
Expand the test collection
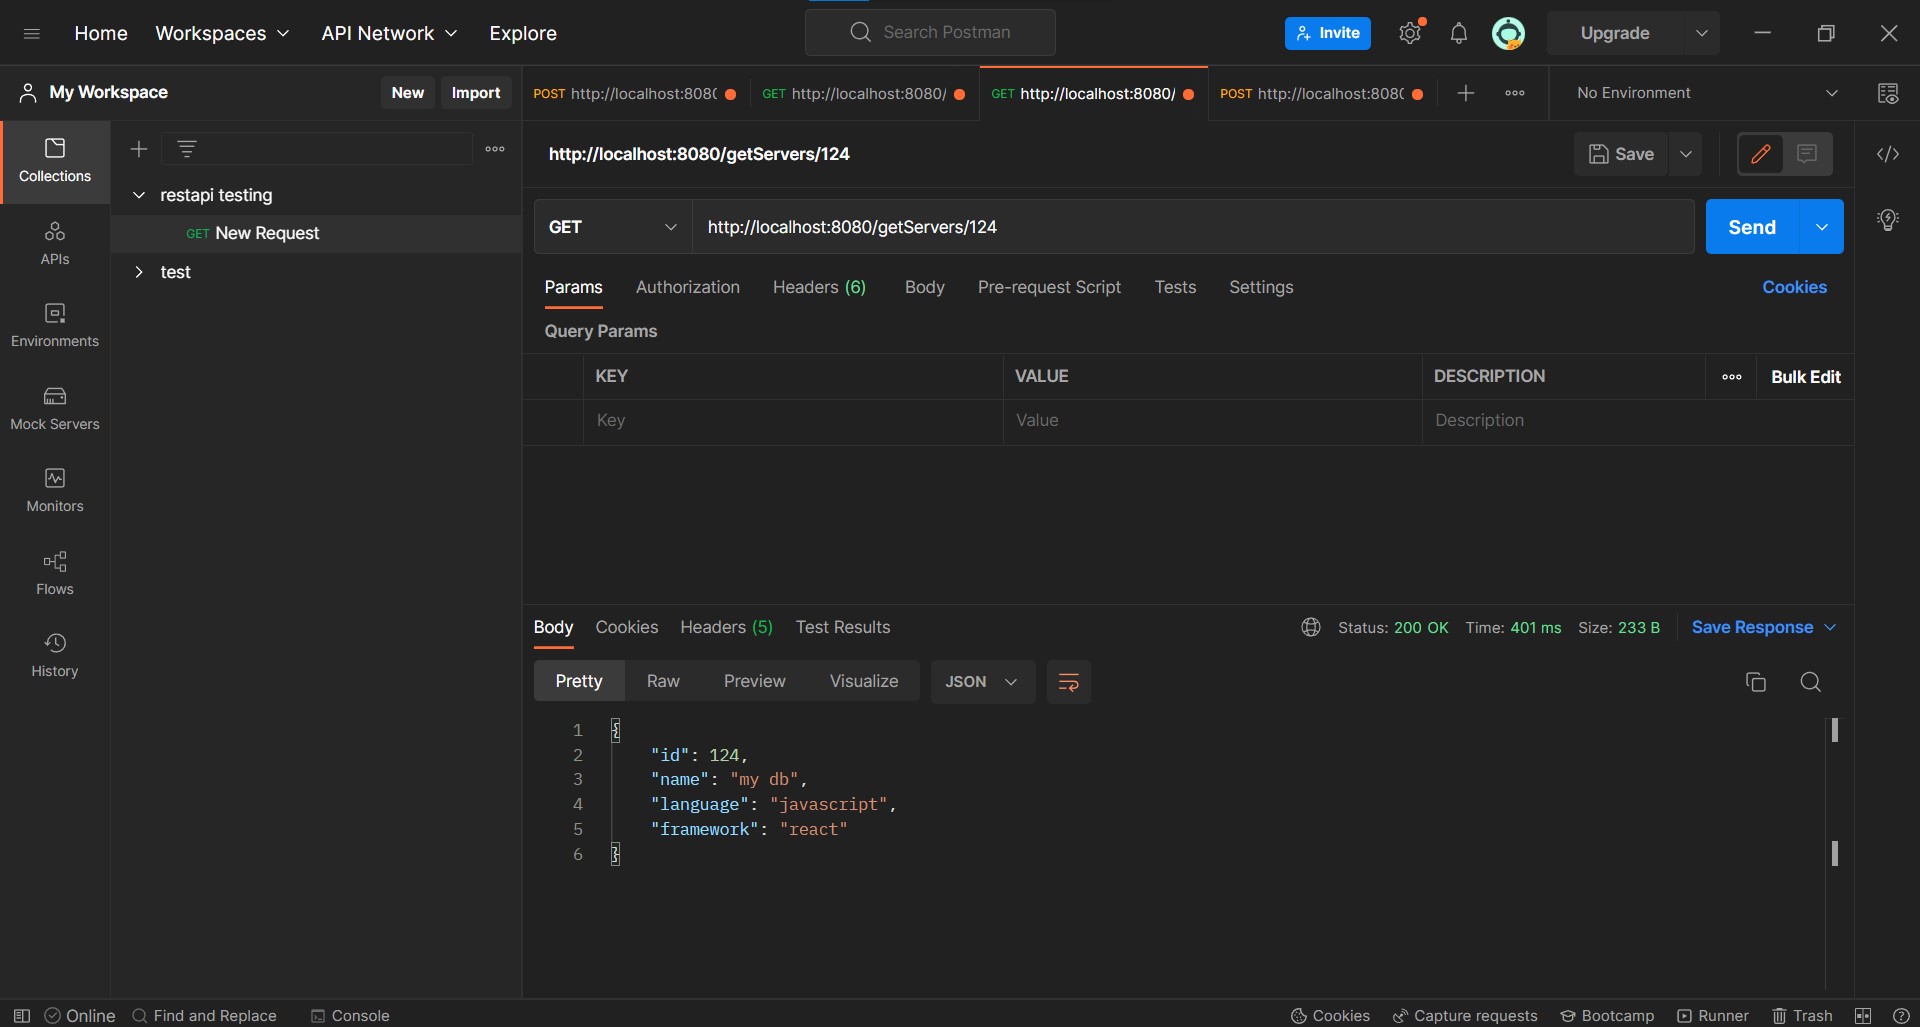coord(139,272)
